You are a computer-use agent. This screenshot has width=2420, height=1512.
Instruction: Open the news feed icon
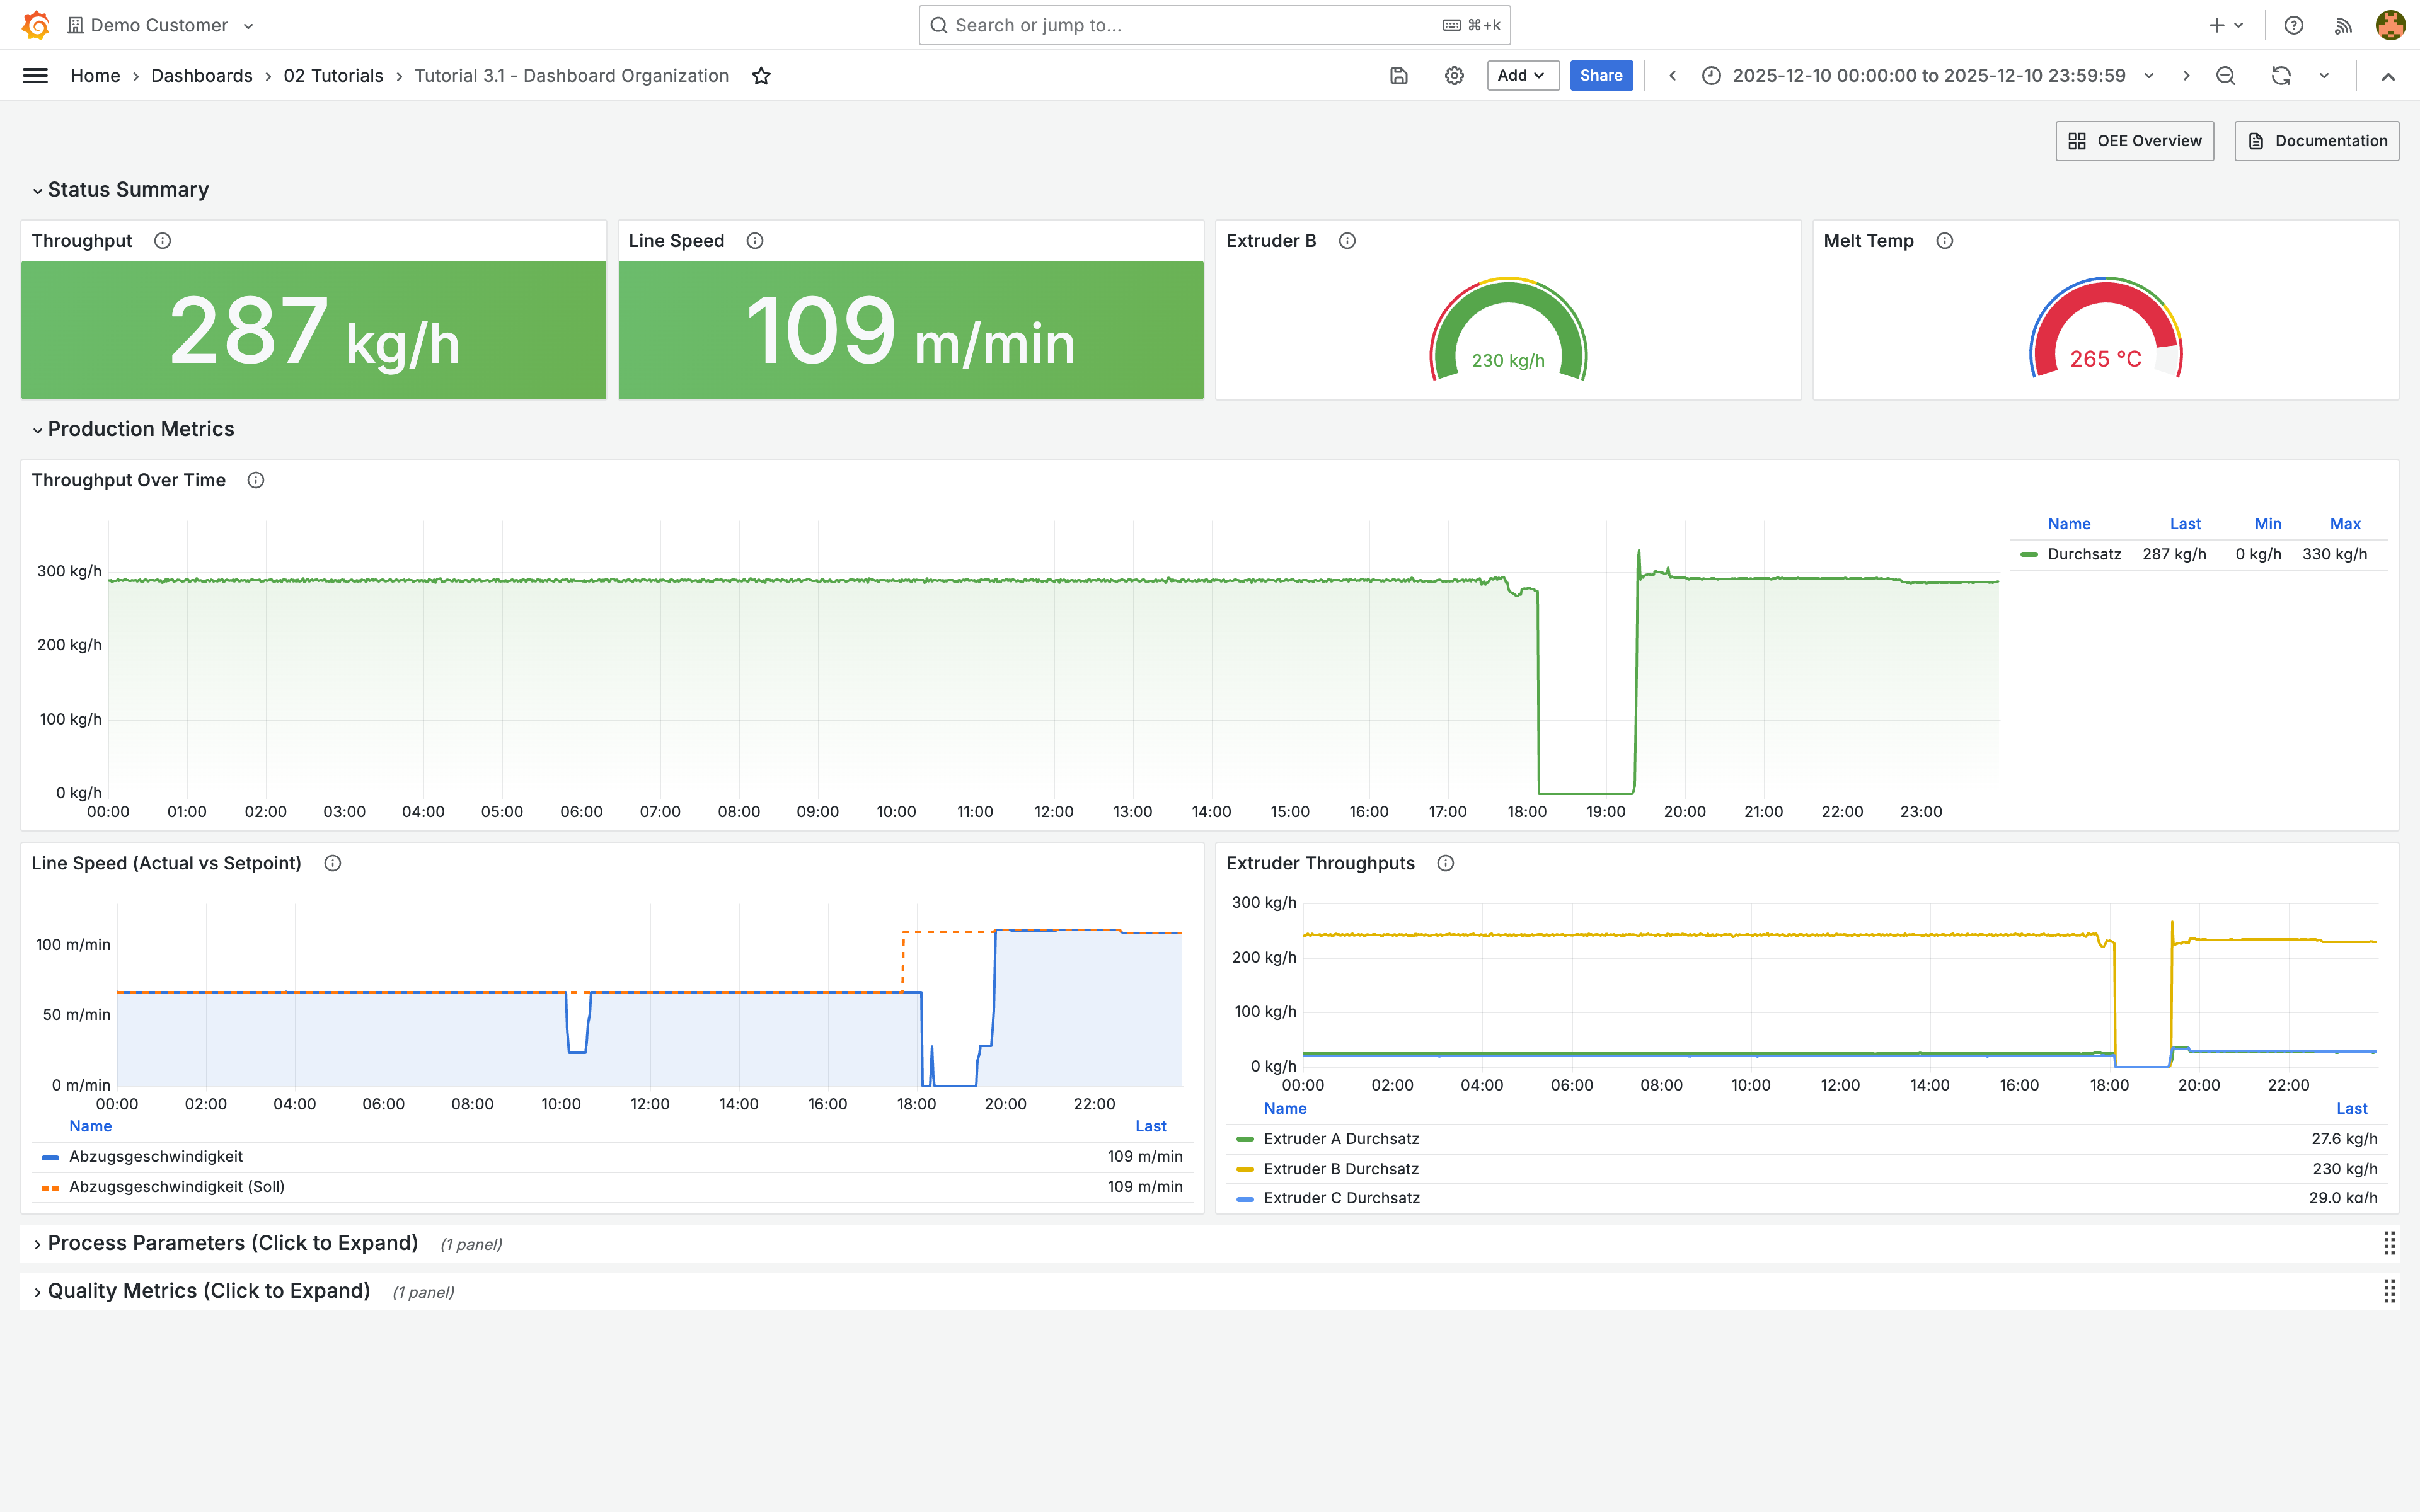[x=2343, y=25]
